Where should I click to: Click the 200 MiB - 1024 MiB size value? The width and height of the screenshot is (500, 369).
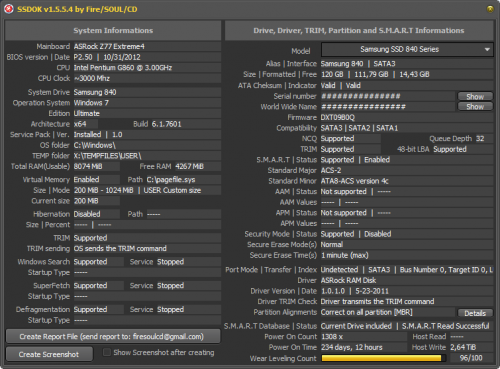tap(103, 190)
